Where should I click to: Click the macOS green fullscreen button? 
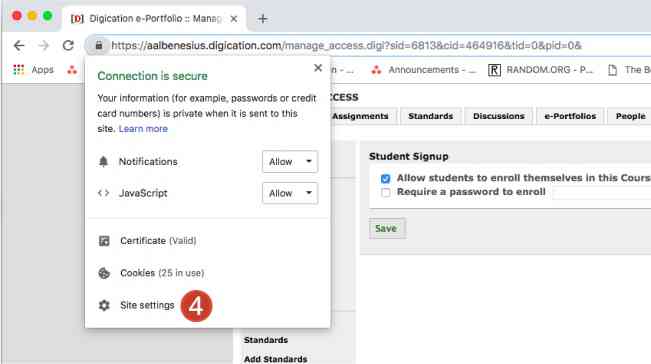pos(47,16)
